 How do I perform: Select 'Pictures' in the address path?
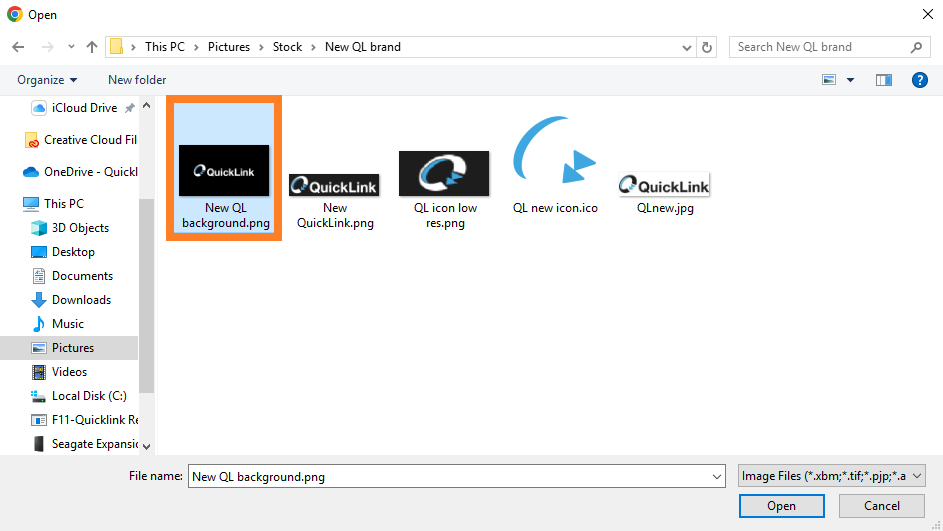(229, 47)
